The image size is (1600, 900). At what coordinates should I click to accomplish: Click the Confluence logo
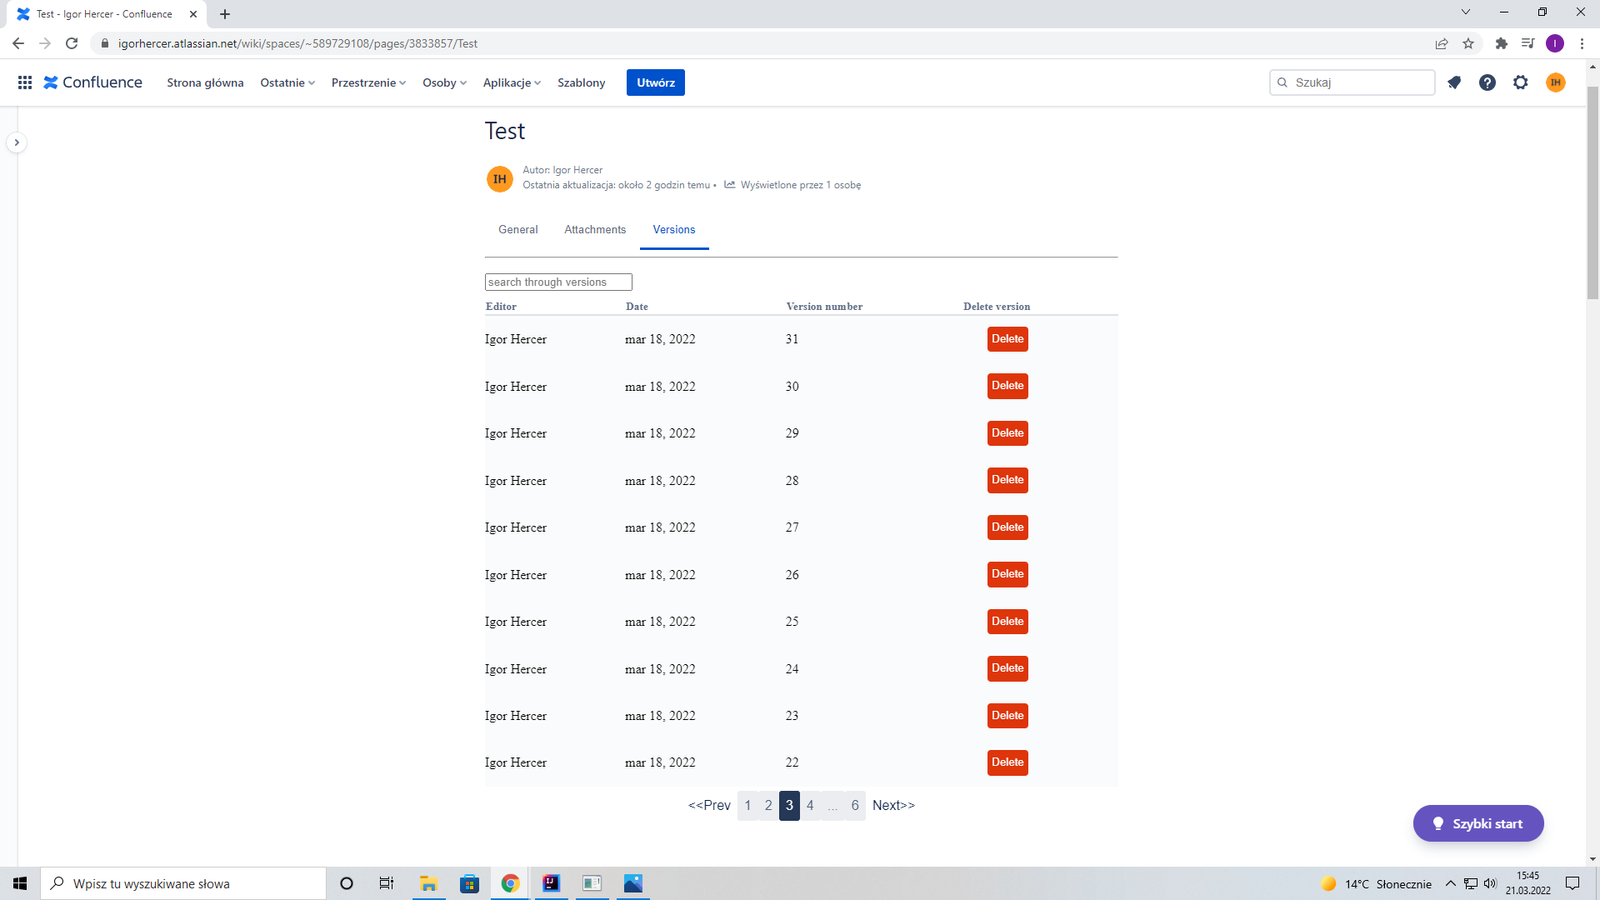[x=93, y=83]
